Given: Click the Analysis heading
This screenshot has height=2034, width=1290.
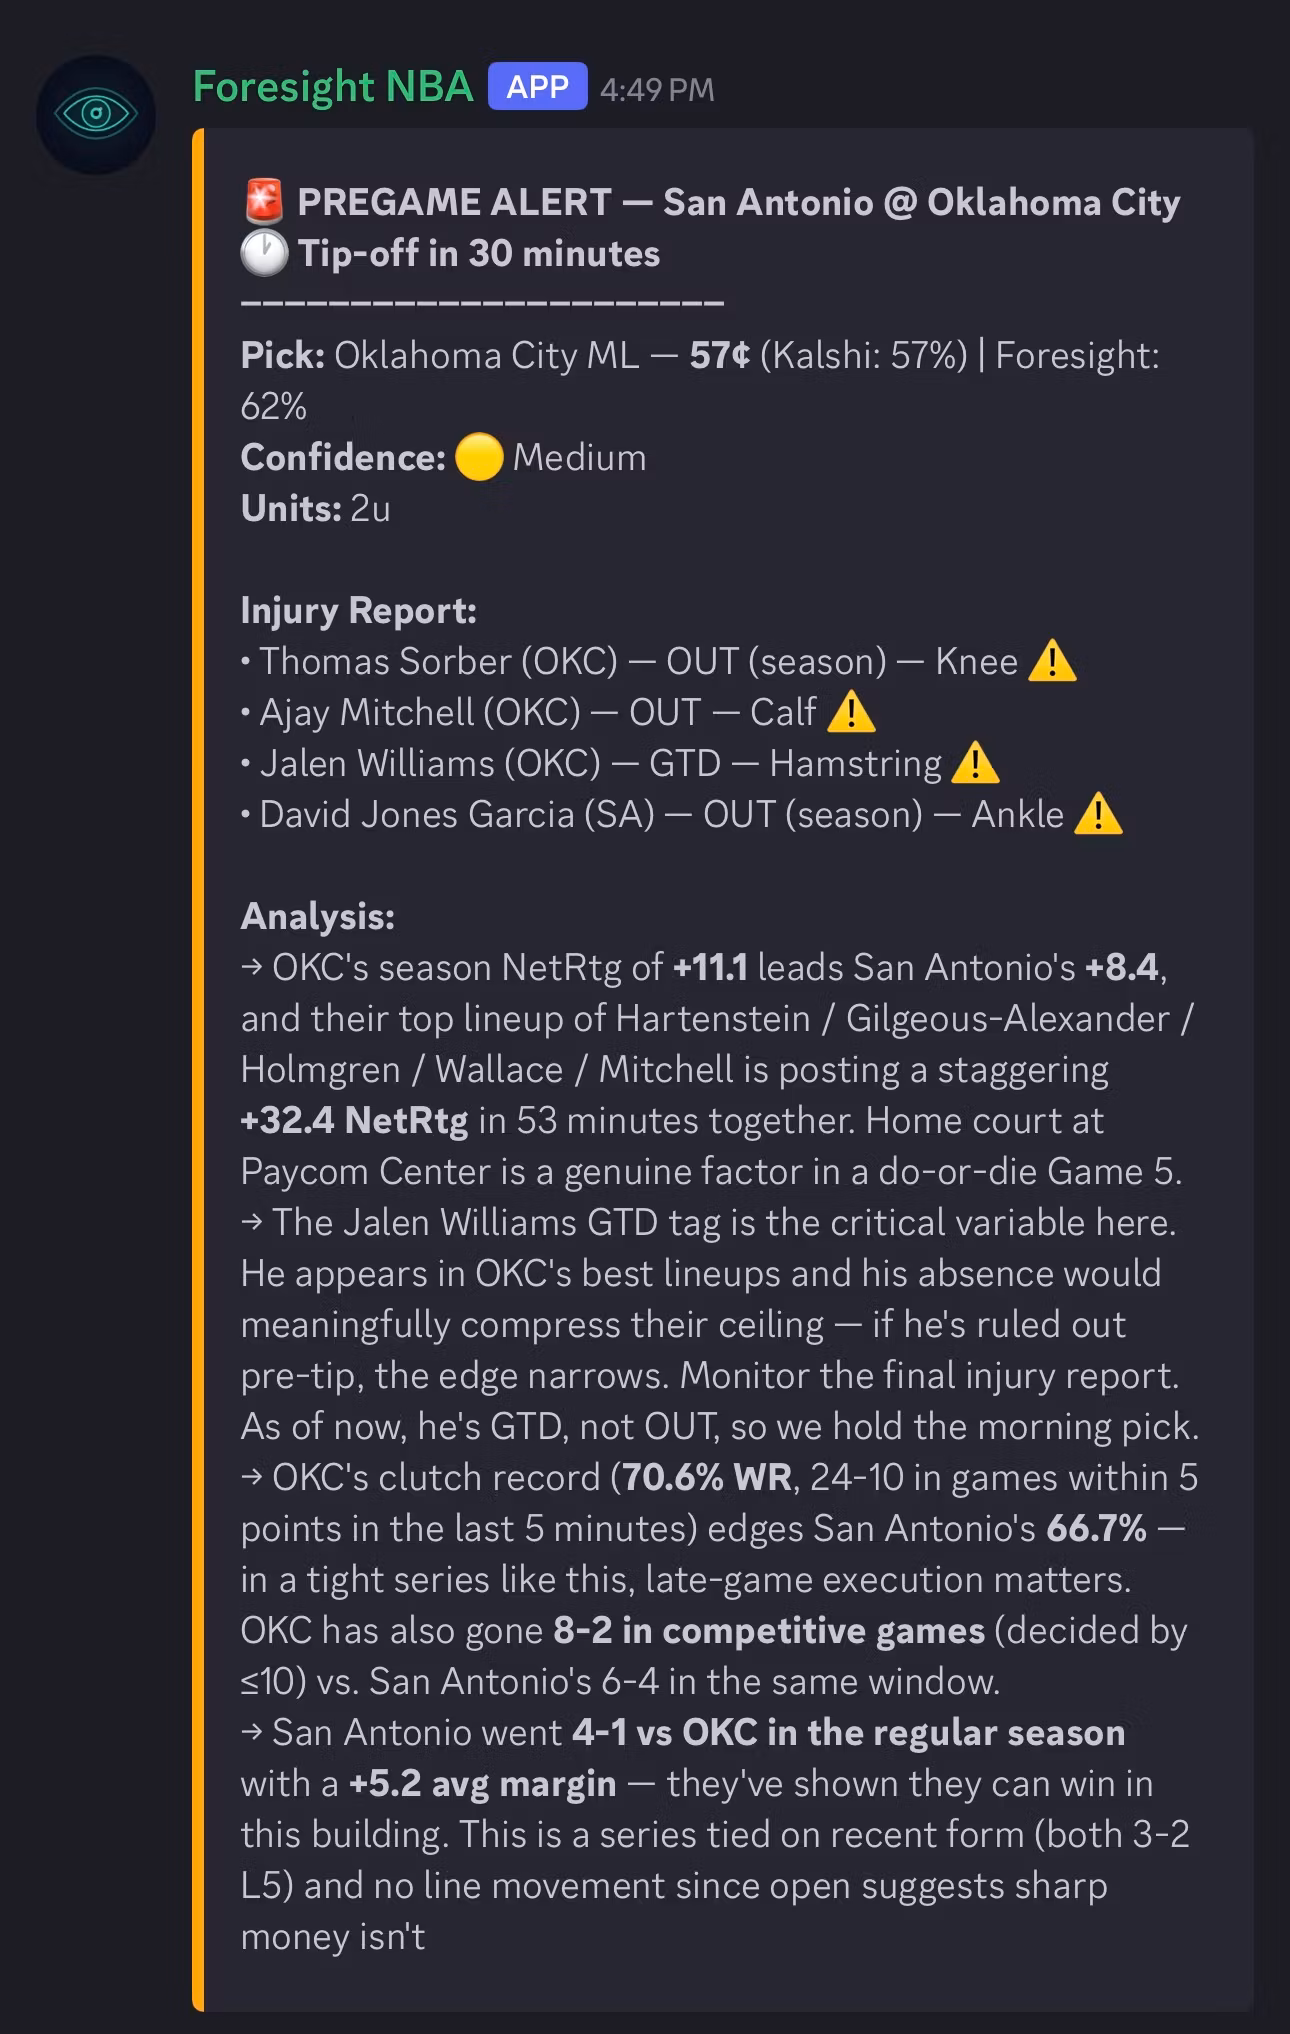Looking at the screenshot, I should 318,916.
